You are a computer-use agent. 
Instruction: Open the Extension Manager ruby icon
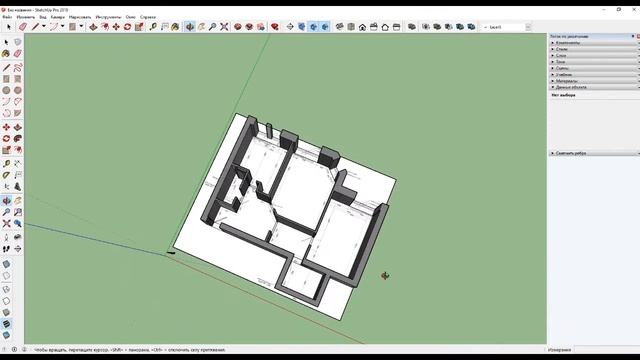tap(275, 27)
